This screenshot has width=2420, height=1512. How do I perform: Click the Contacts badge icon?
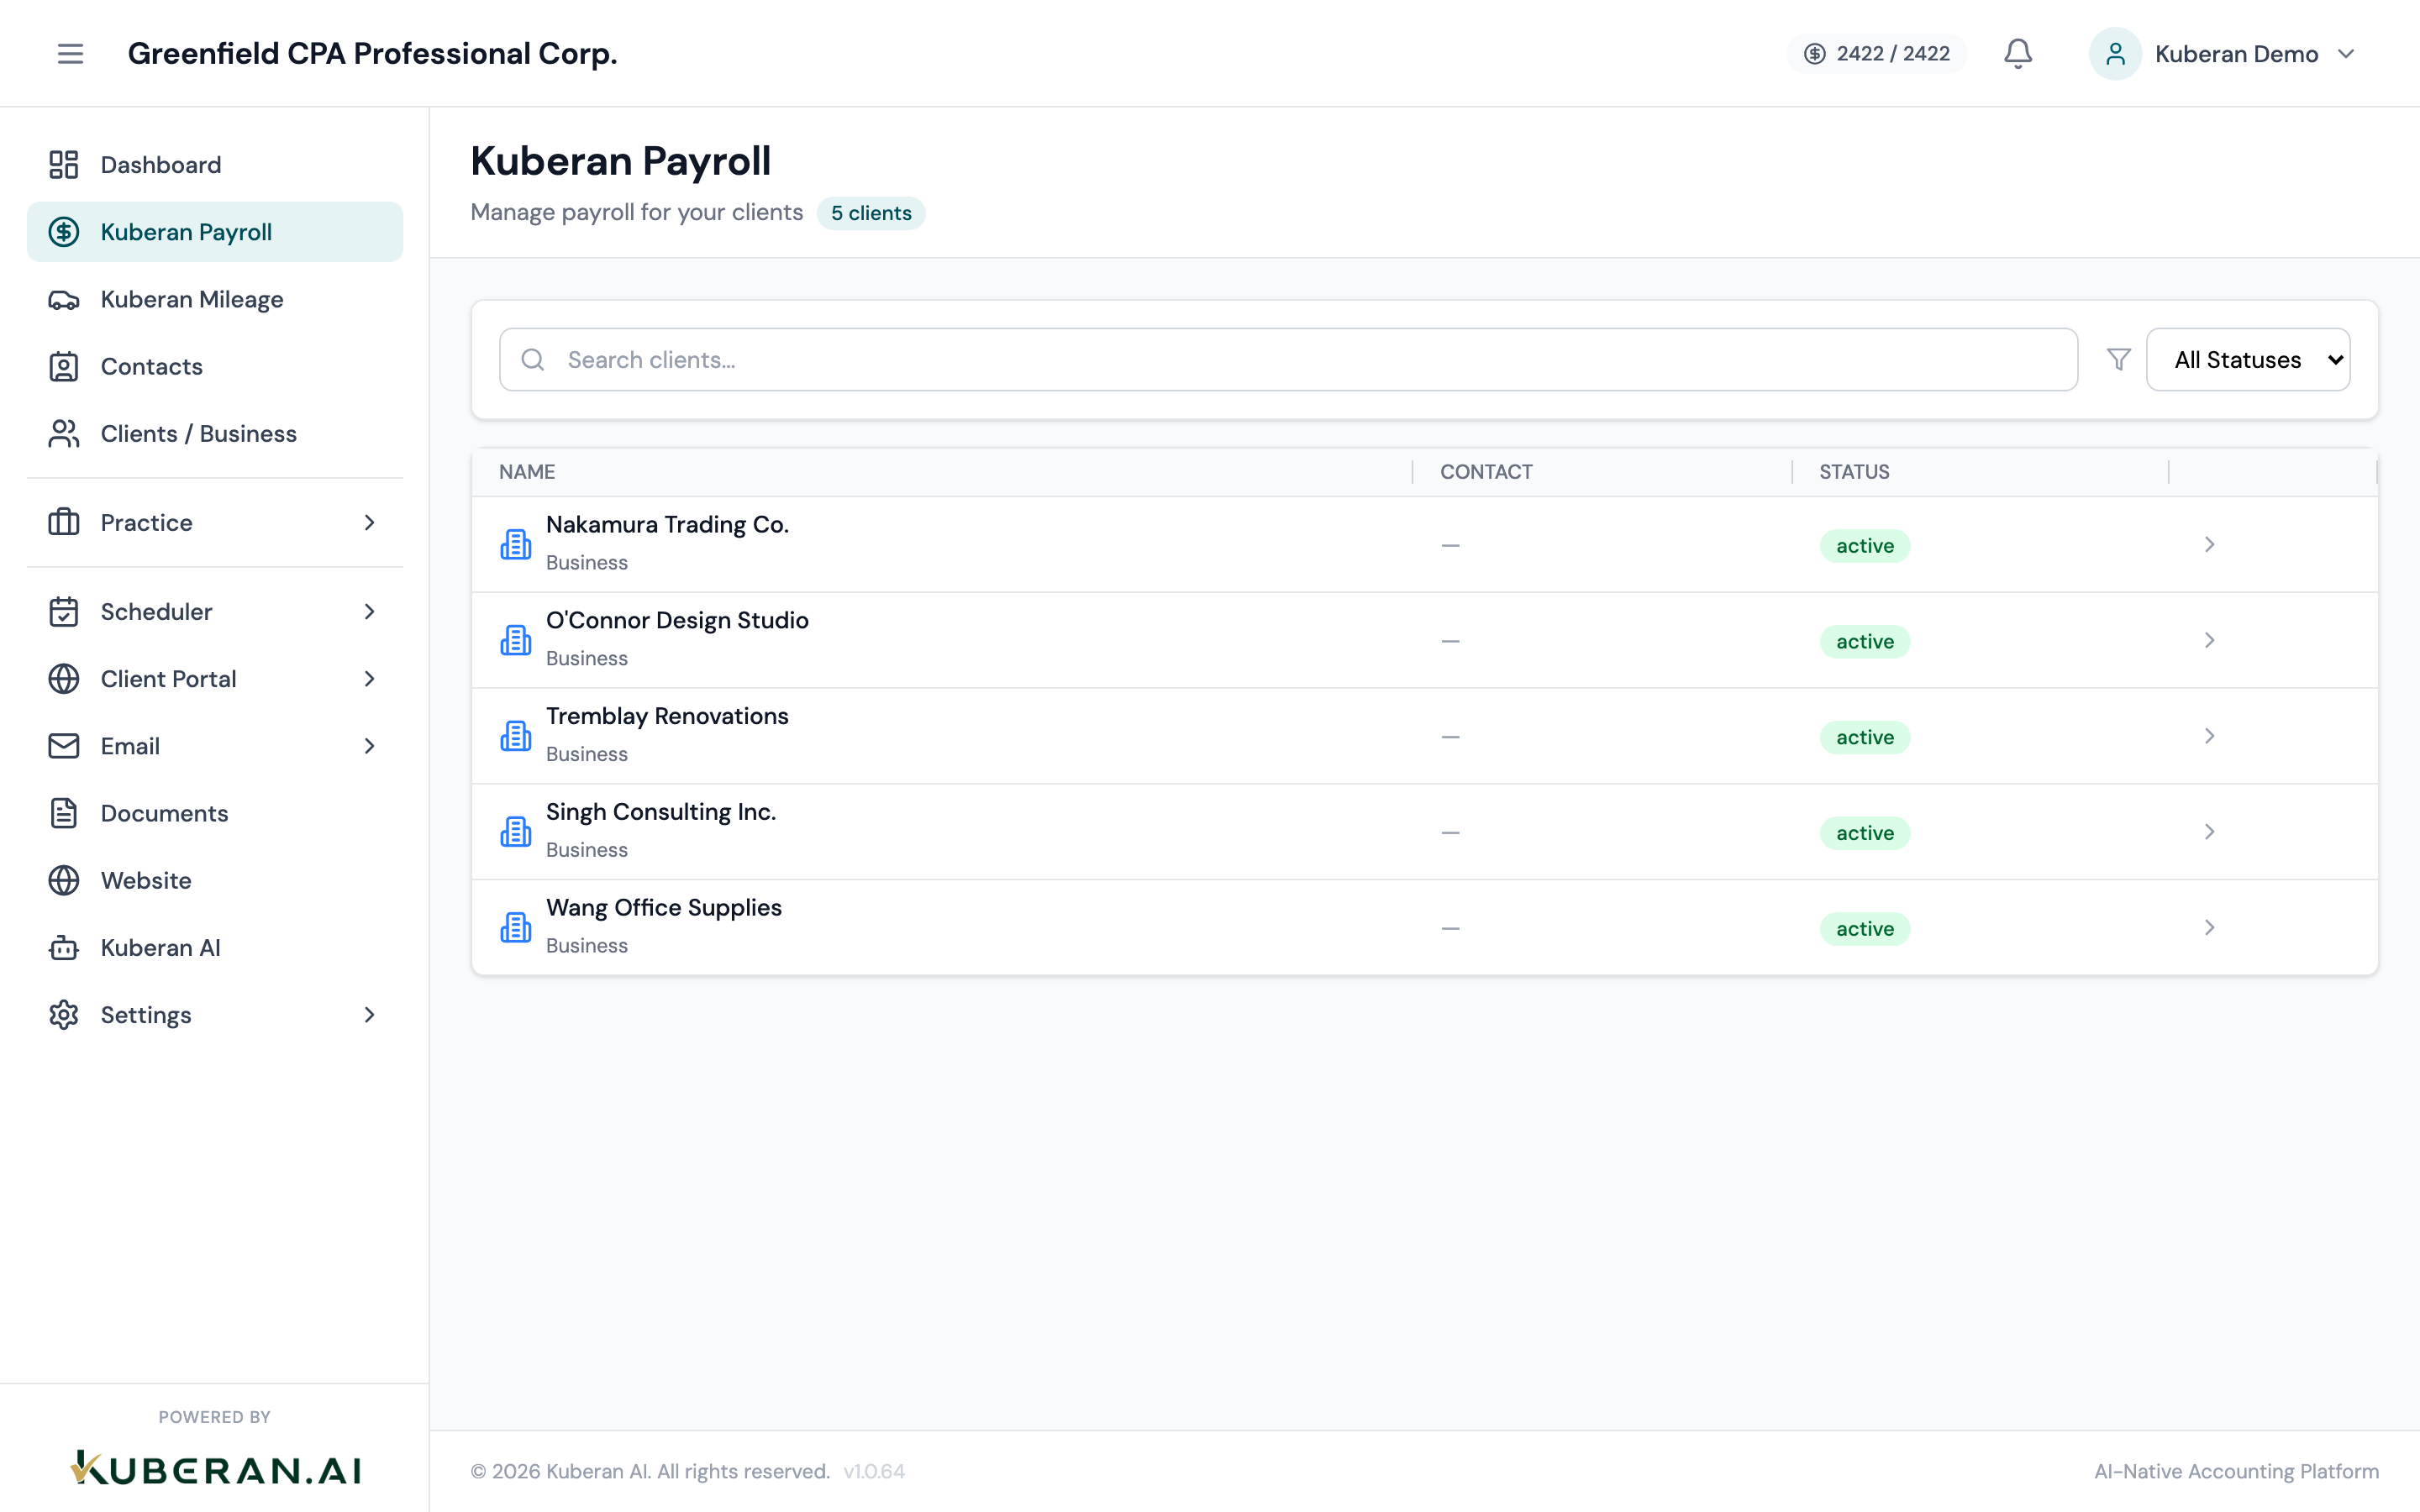pyautogui.click(x=64, y=366)
